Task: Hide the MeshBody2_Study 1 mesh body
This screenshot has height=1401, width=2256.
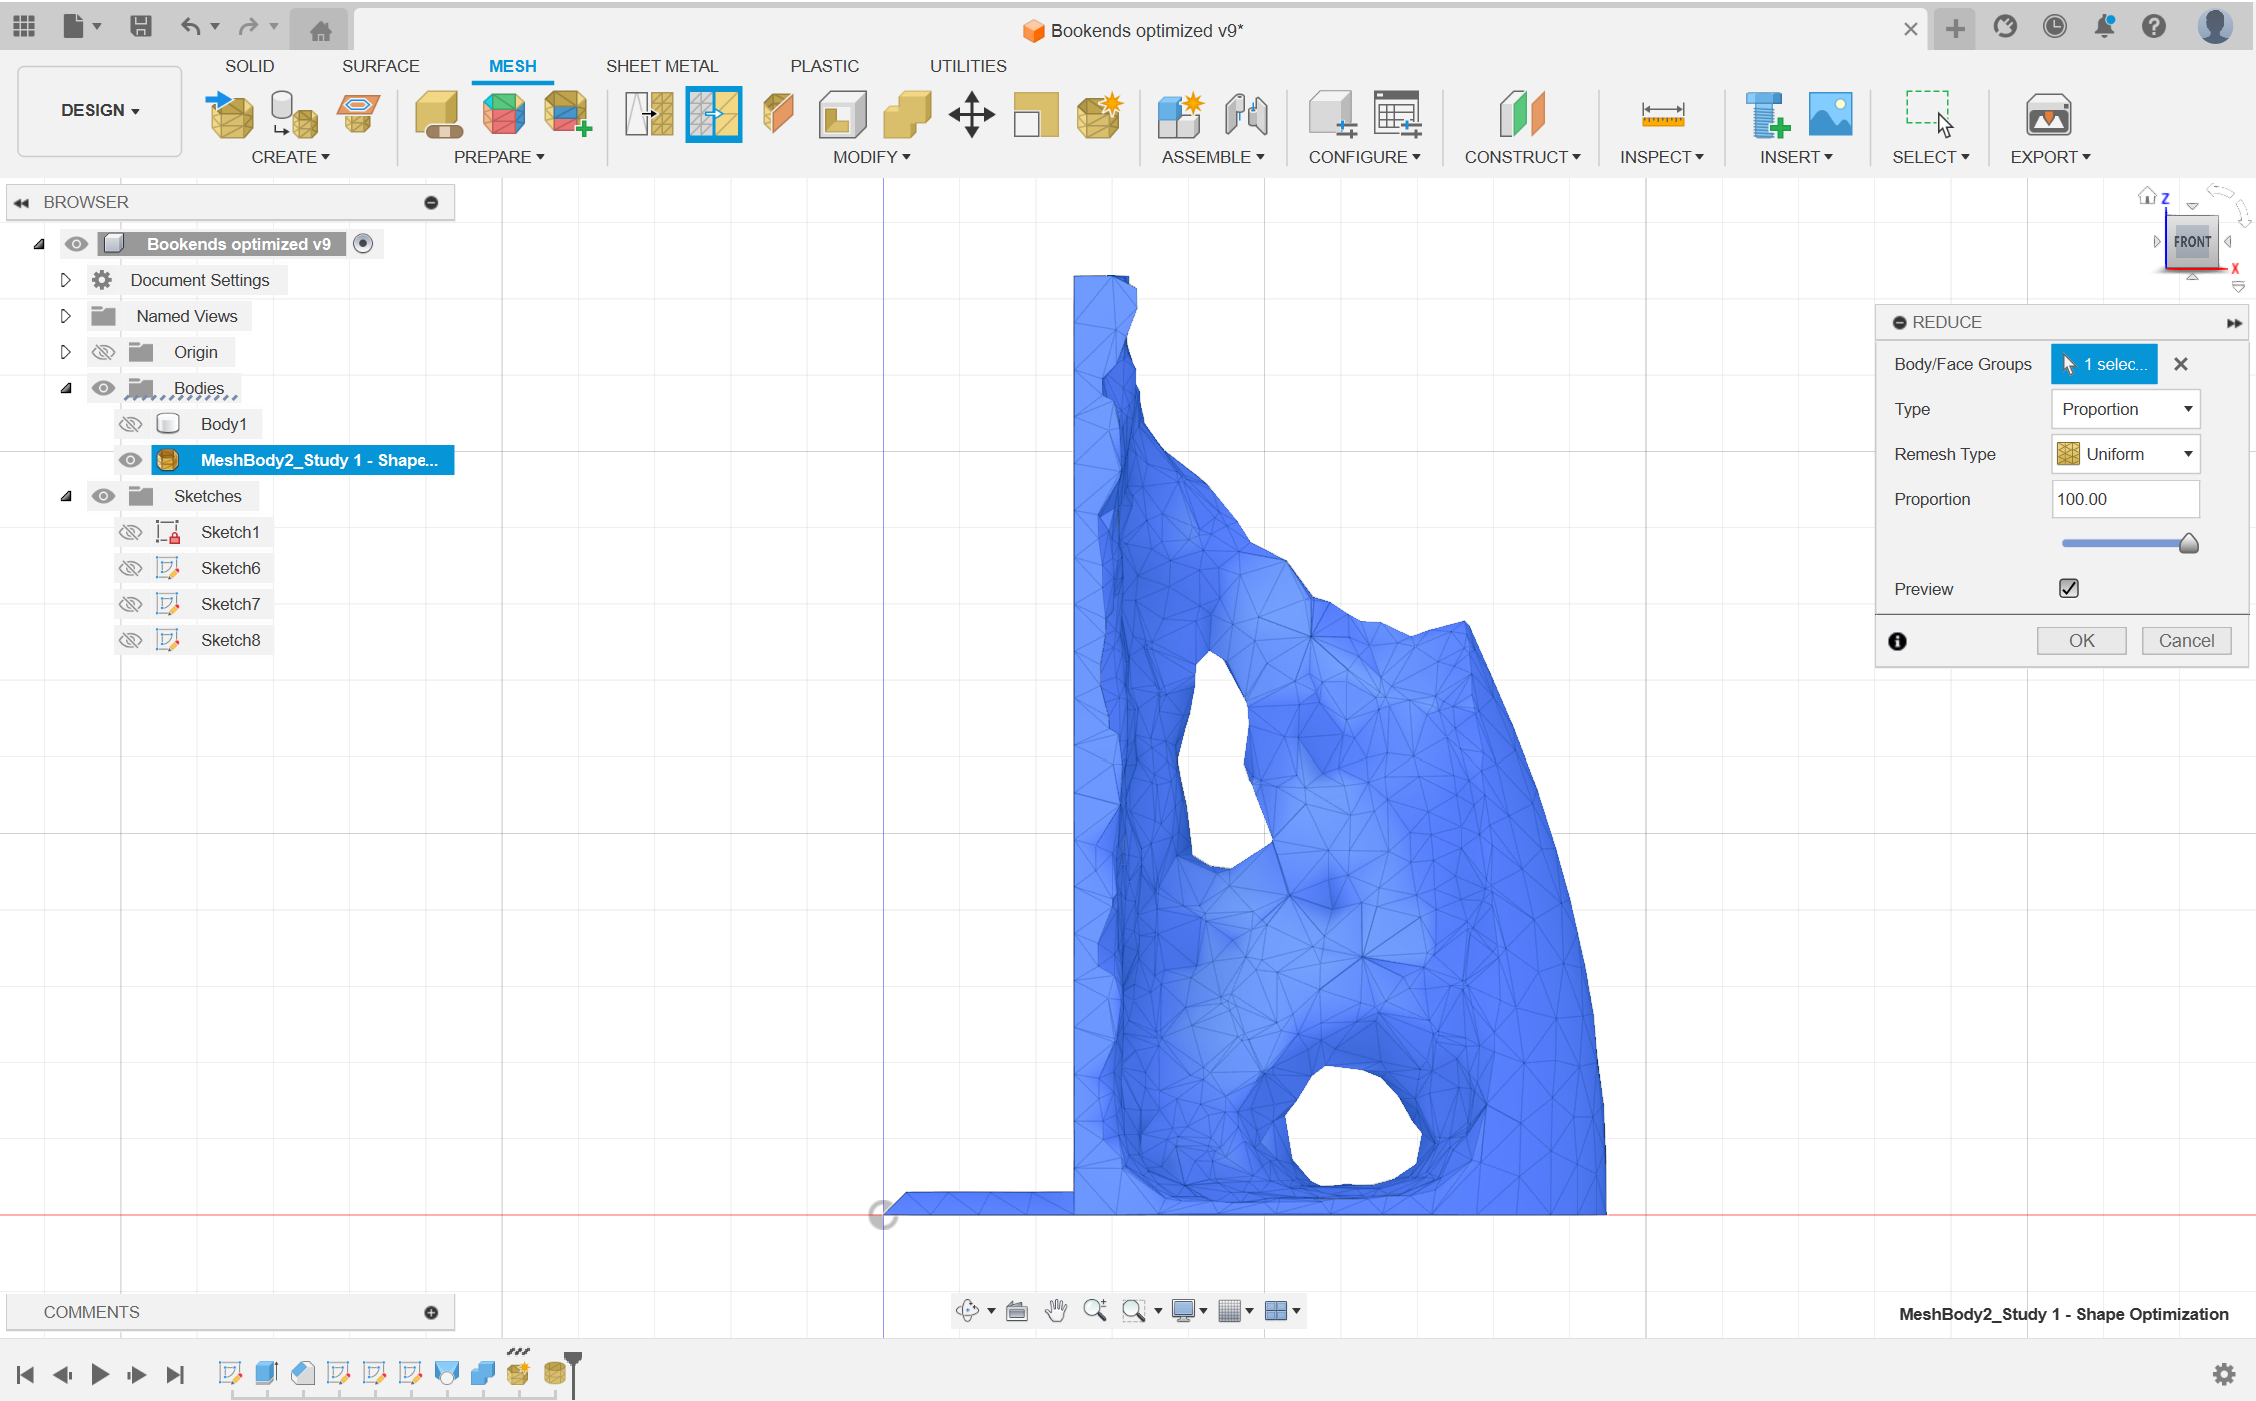Action: [x=130, y=460]
